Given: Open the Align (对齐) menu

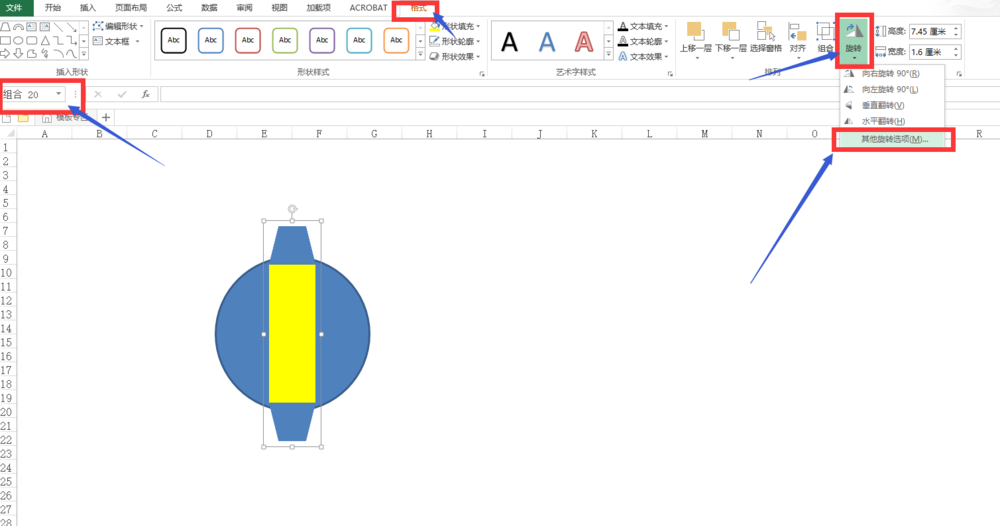Looking at the screenshot, I should 798,40.
